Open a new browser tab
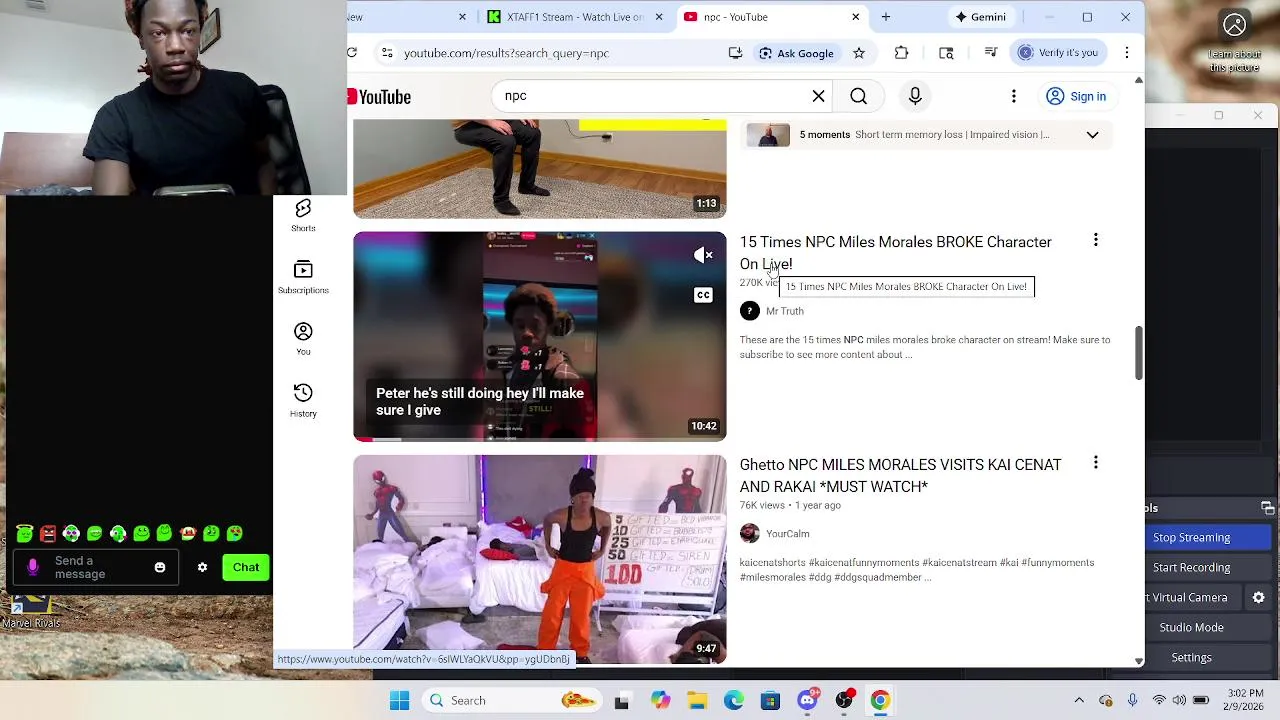This screenshot has height=720, width=1280. click(x=885, y=17)
